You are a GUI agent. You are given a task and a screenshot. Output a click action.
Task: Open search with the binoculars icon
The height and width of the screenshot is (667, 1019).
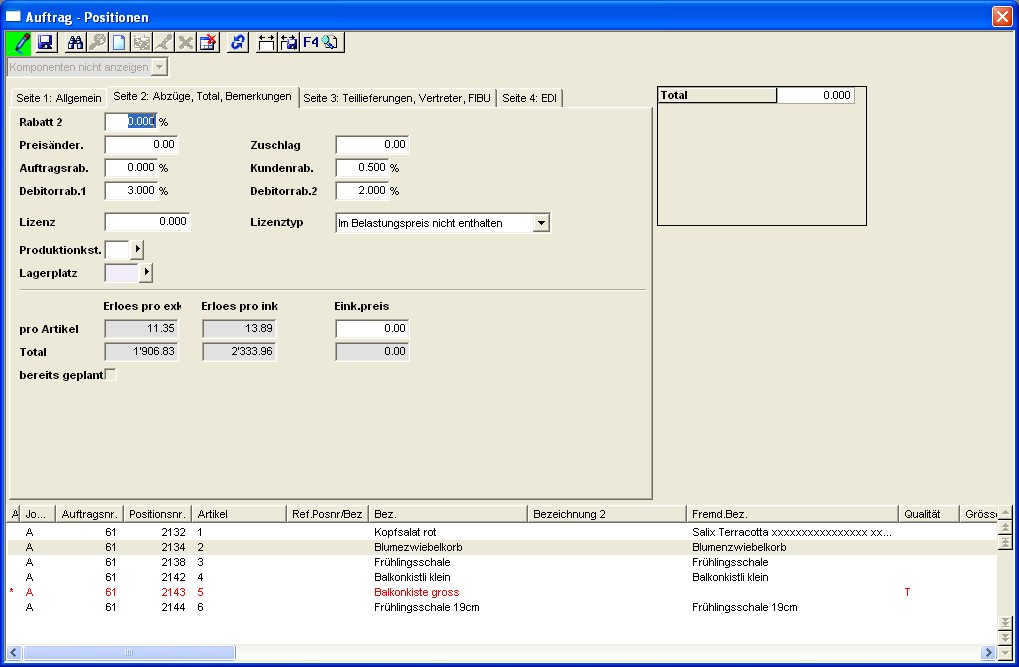click(75, 43)
